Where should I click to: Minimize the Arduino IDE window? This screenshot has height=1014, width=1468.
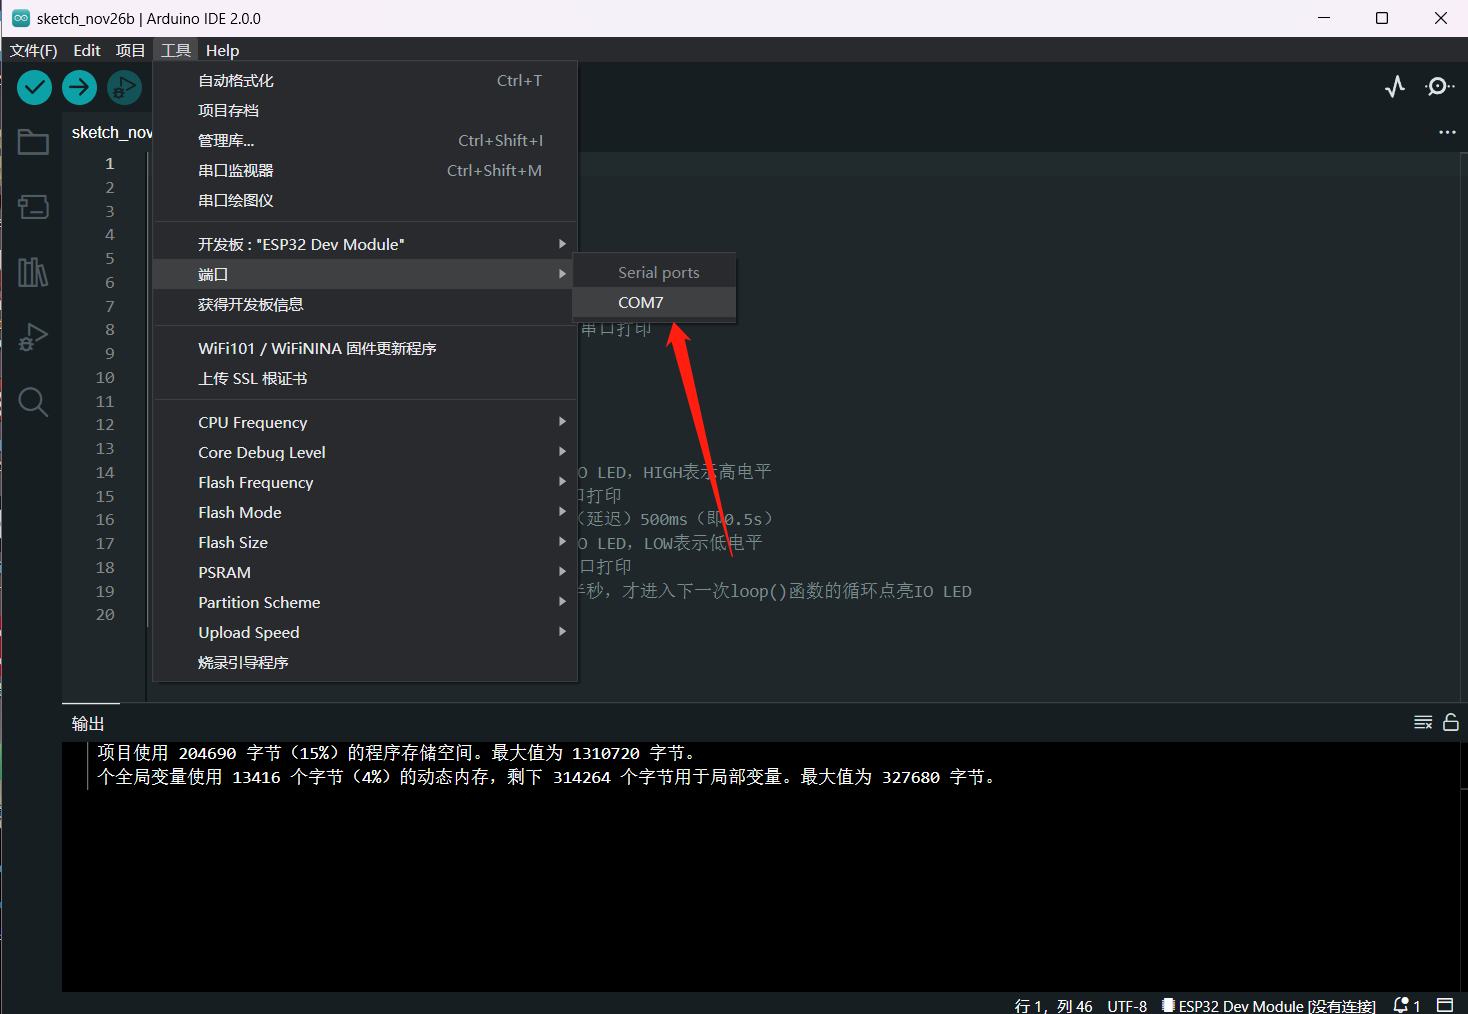pos(1324,18)
